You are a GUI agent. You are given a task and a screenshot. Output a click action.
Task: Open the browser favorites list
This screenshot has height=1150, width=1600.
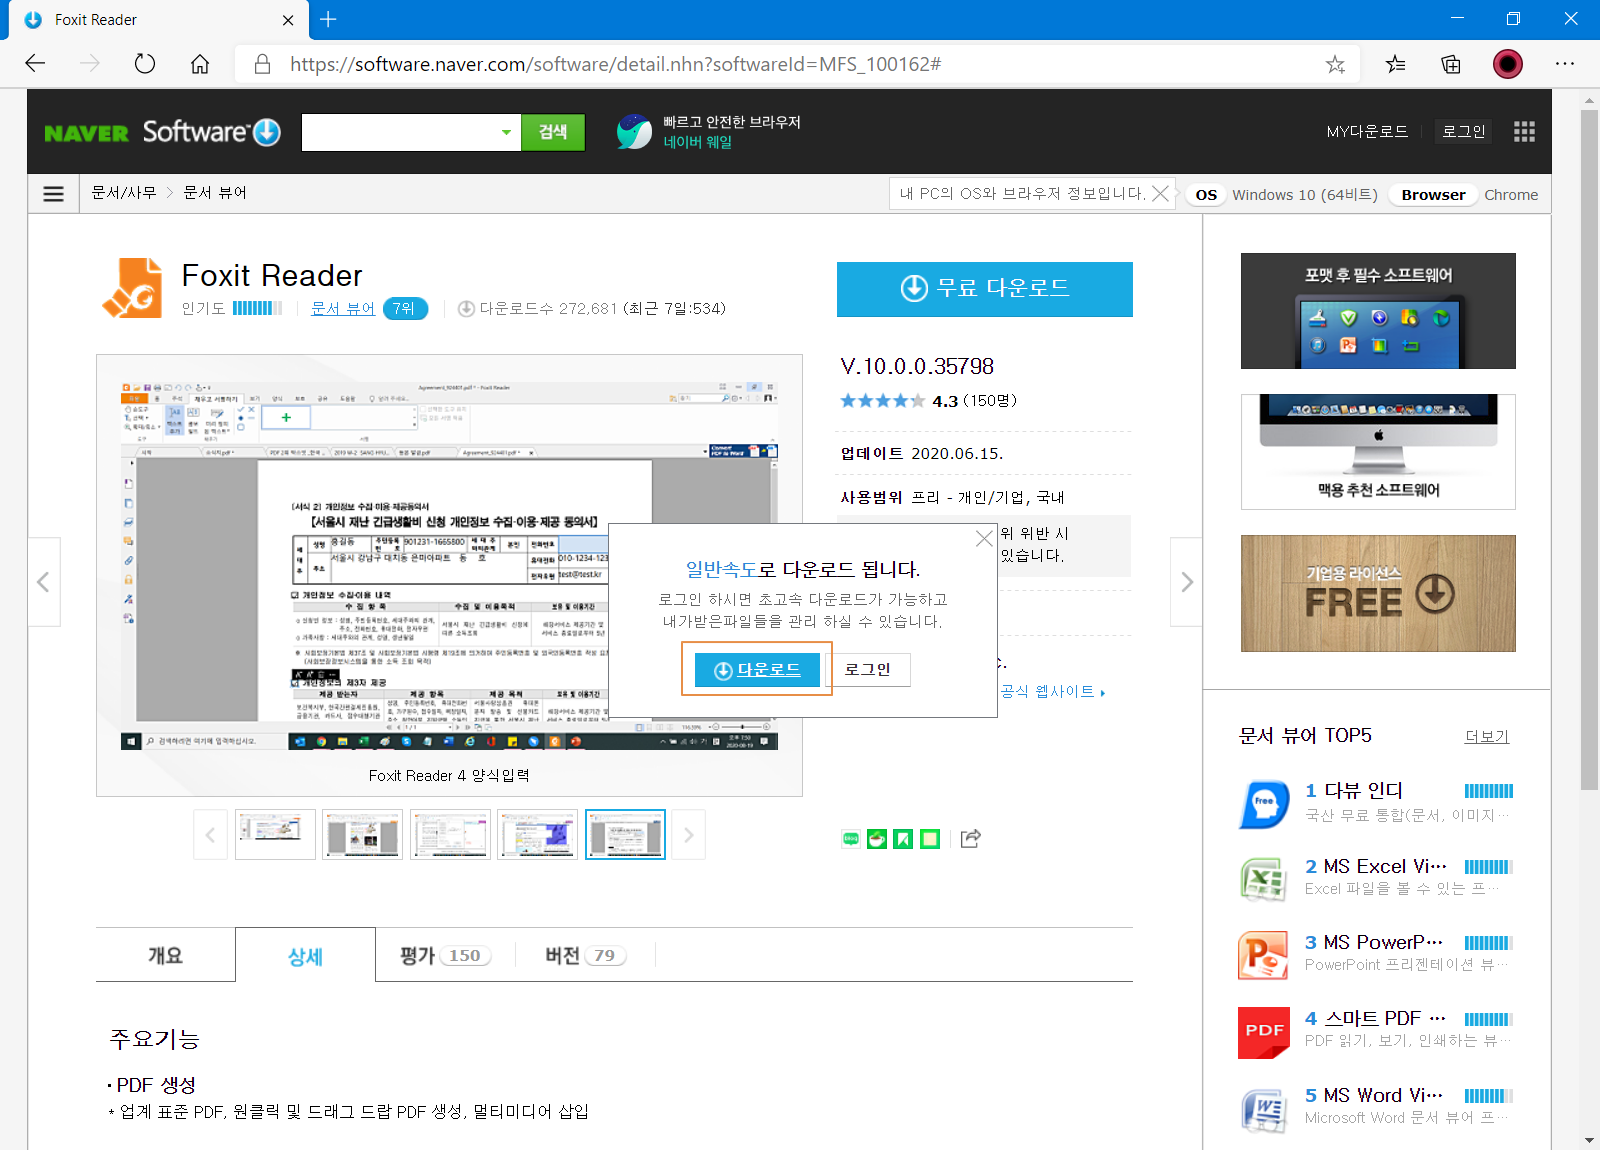click(x=1395, y=64)
